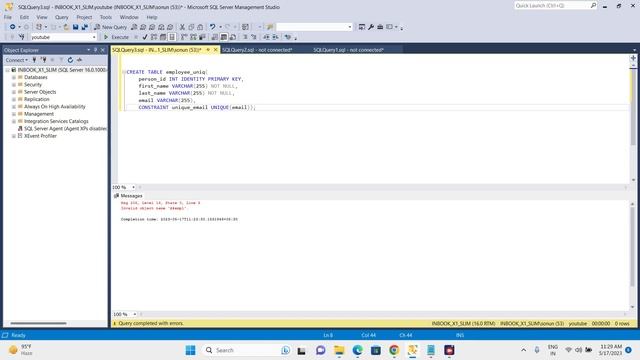The height and width of the screenshot is (360, 640).
Task: Open the File menu
Action: click(x=8, y=17)
